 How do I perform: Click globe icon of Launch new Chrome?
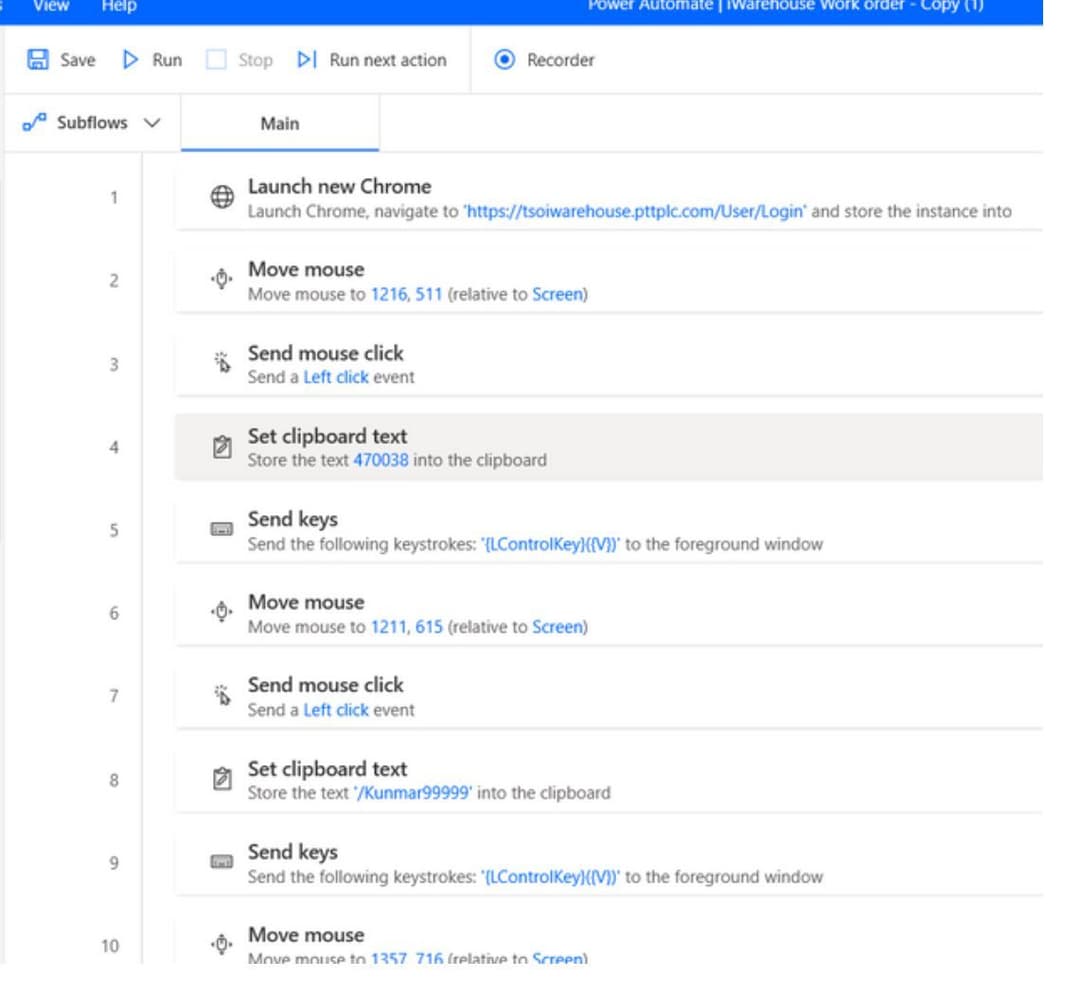[x=222, y=197]
